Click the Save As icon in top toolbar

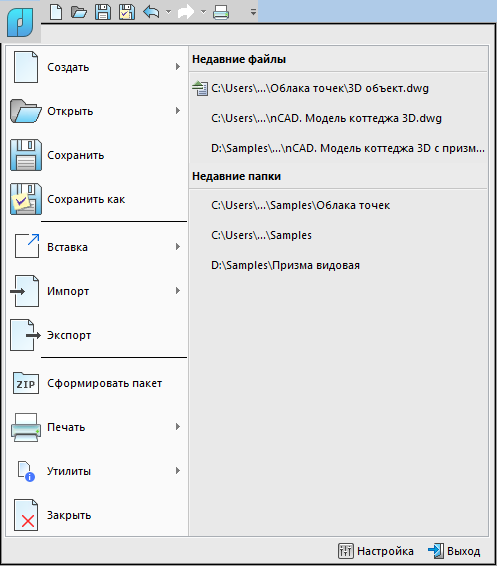[x=127, y=12]
